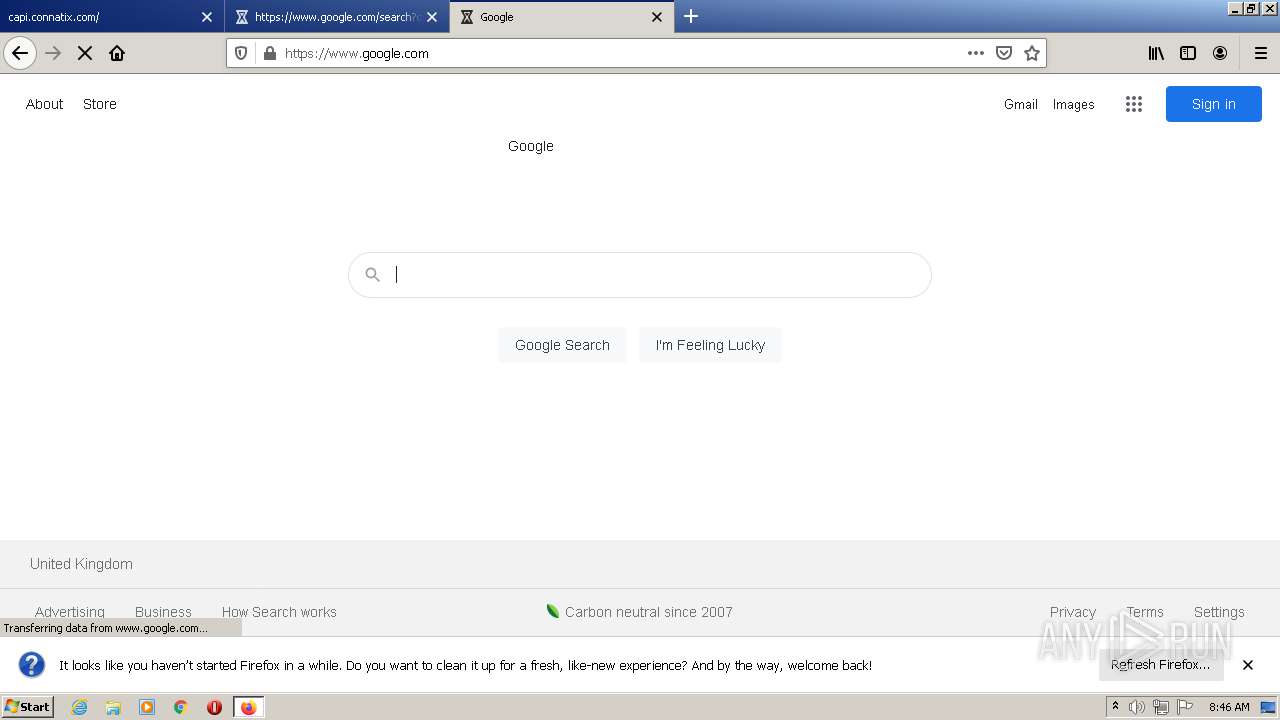Open media player taskbar icon
This screenshot has height=720, width=1280.
[x=147, y=707]
